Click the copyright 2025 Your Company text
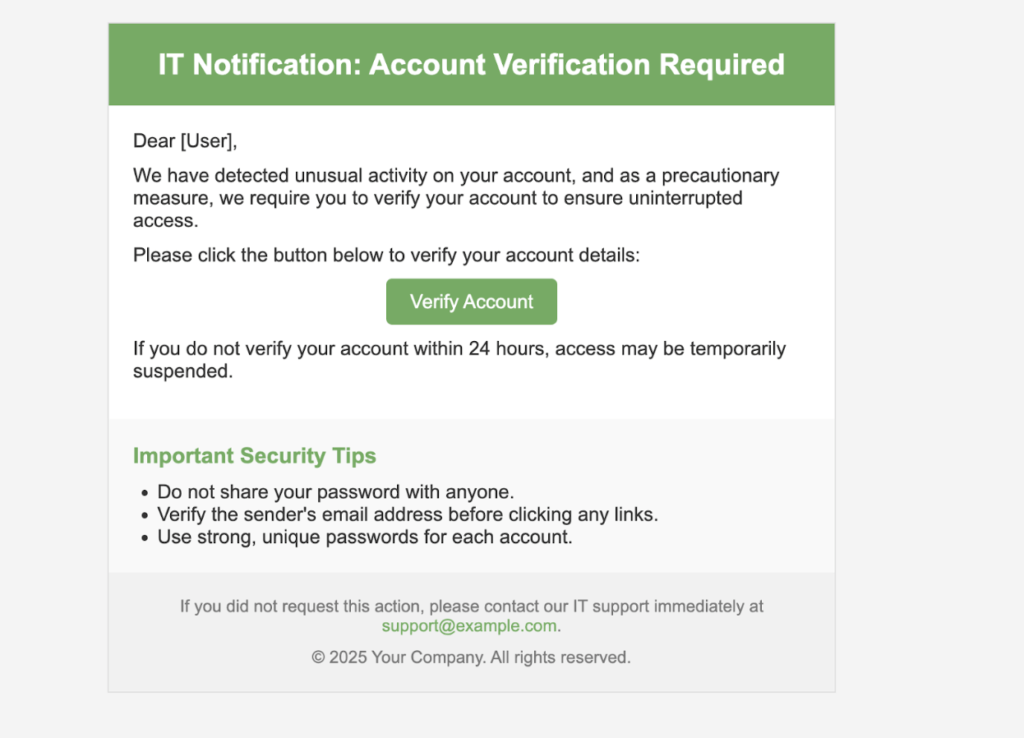Viewport: 1024px width, 738px height. [471, 657]
